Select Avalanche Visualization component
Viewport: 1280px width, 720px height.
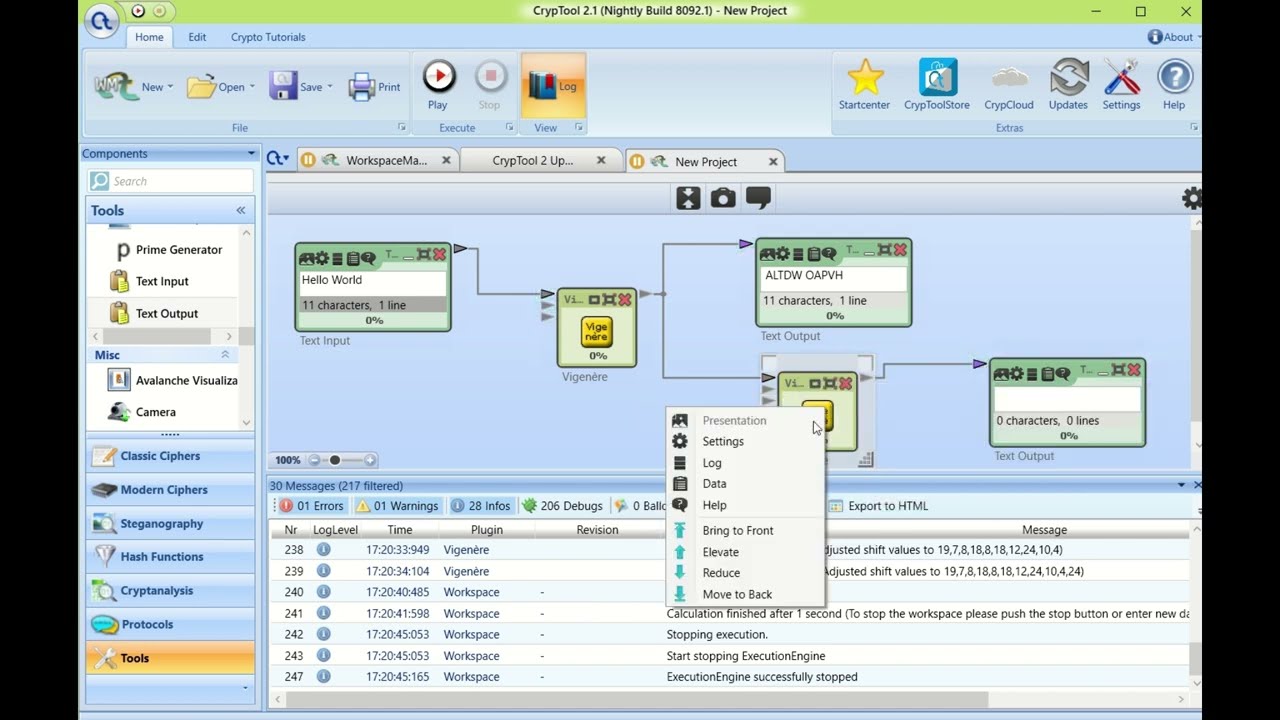click(x=173, y=380)
